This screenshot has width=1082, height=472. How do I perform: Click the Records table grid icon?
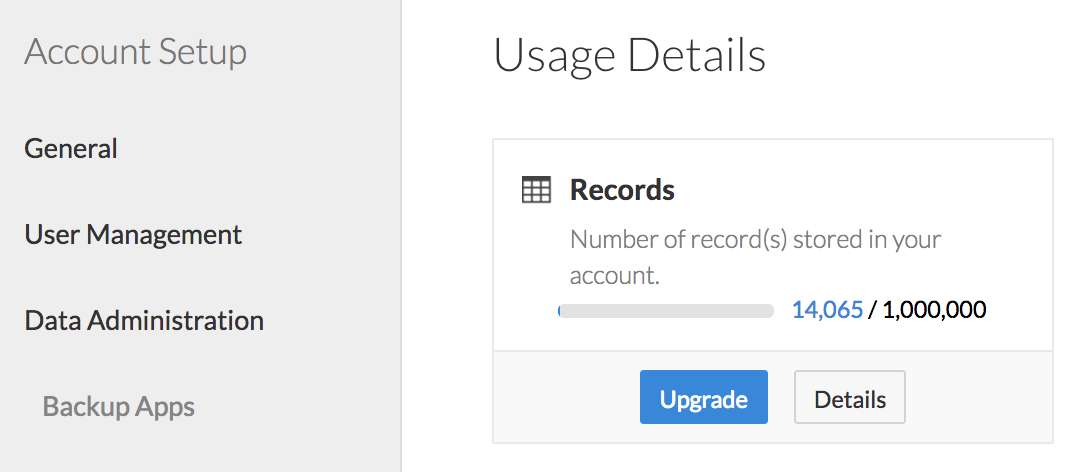[x=536, y=190]
